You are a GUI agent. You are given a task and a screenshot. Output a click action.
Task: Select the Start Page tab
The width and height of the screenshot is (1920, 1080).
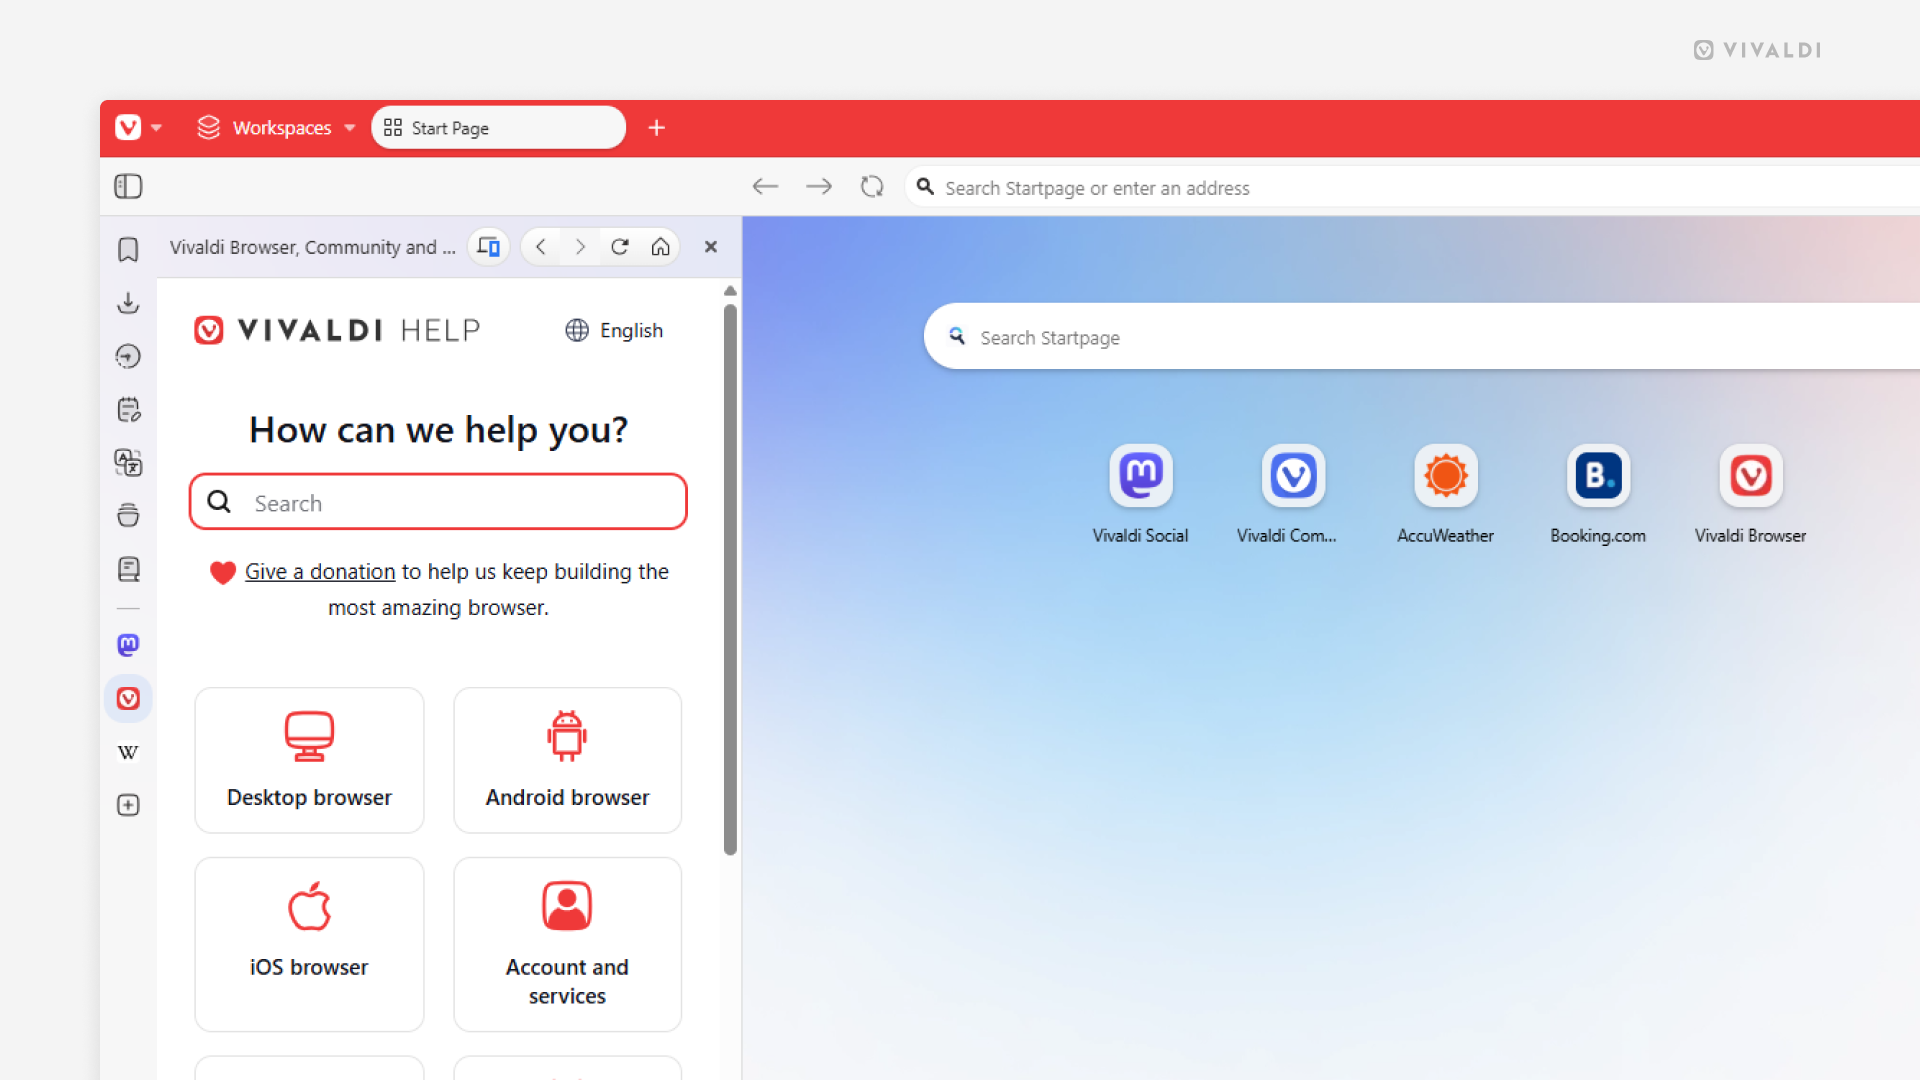coord(498,128)
